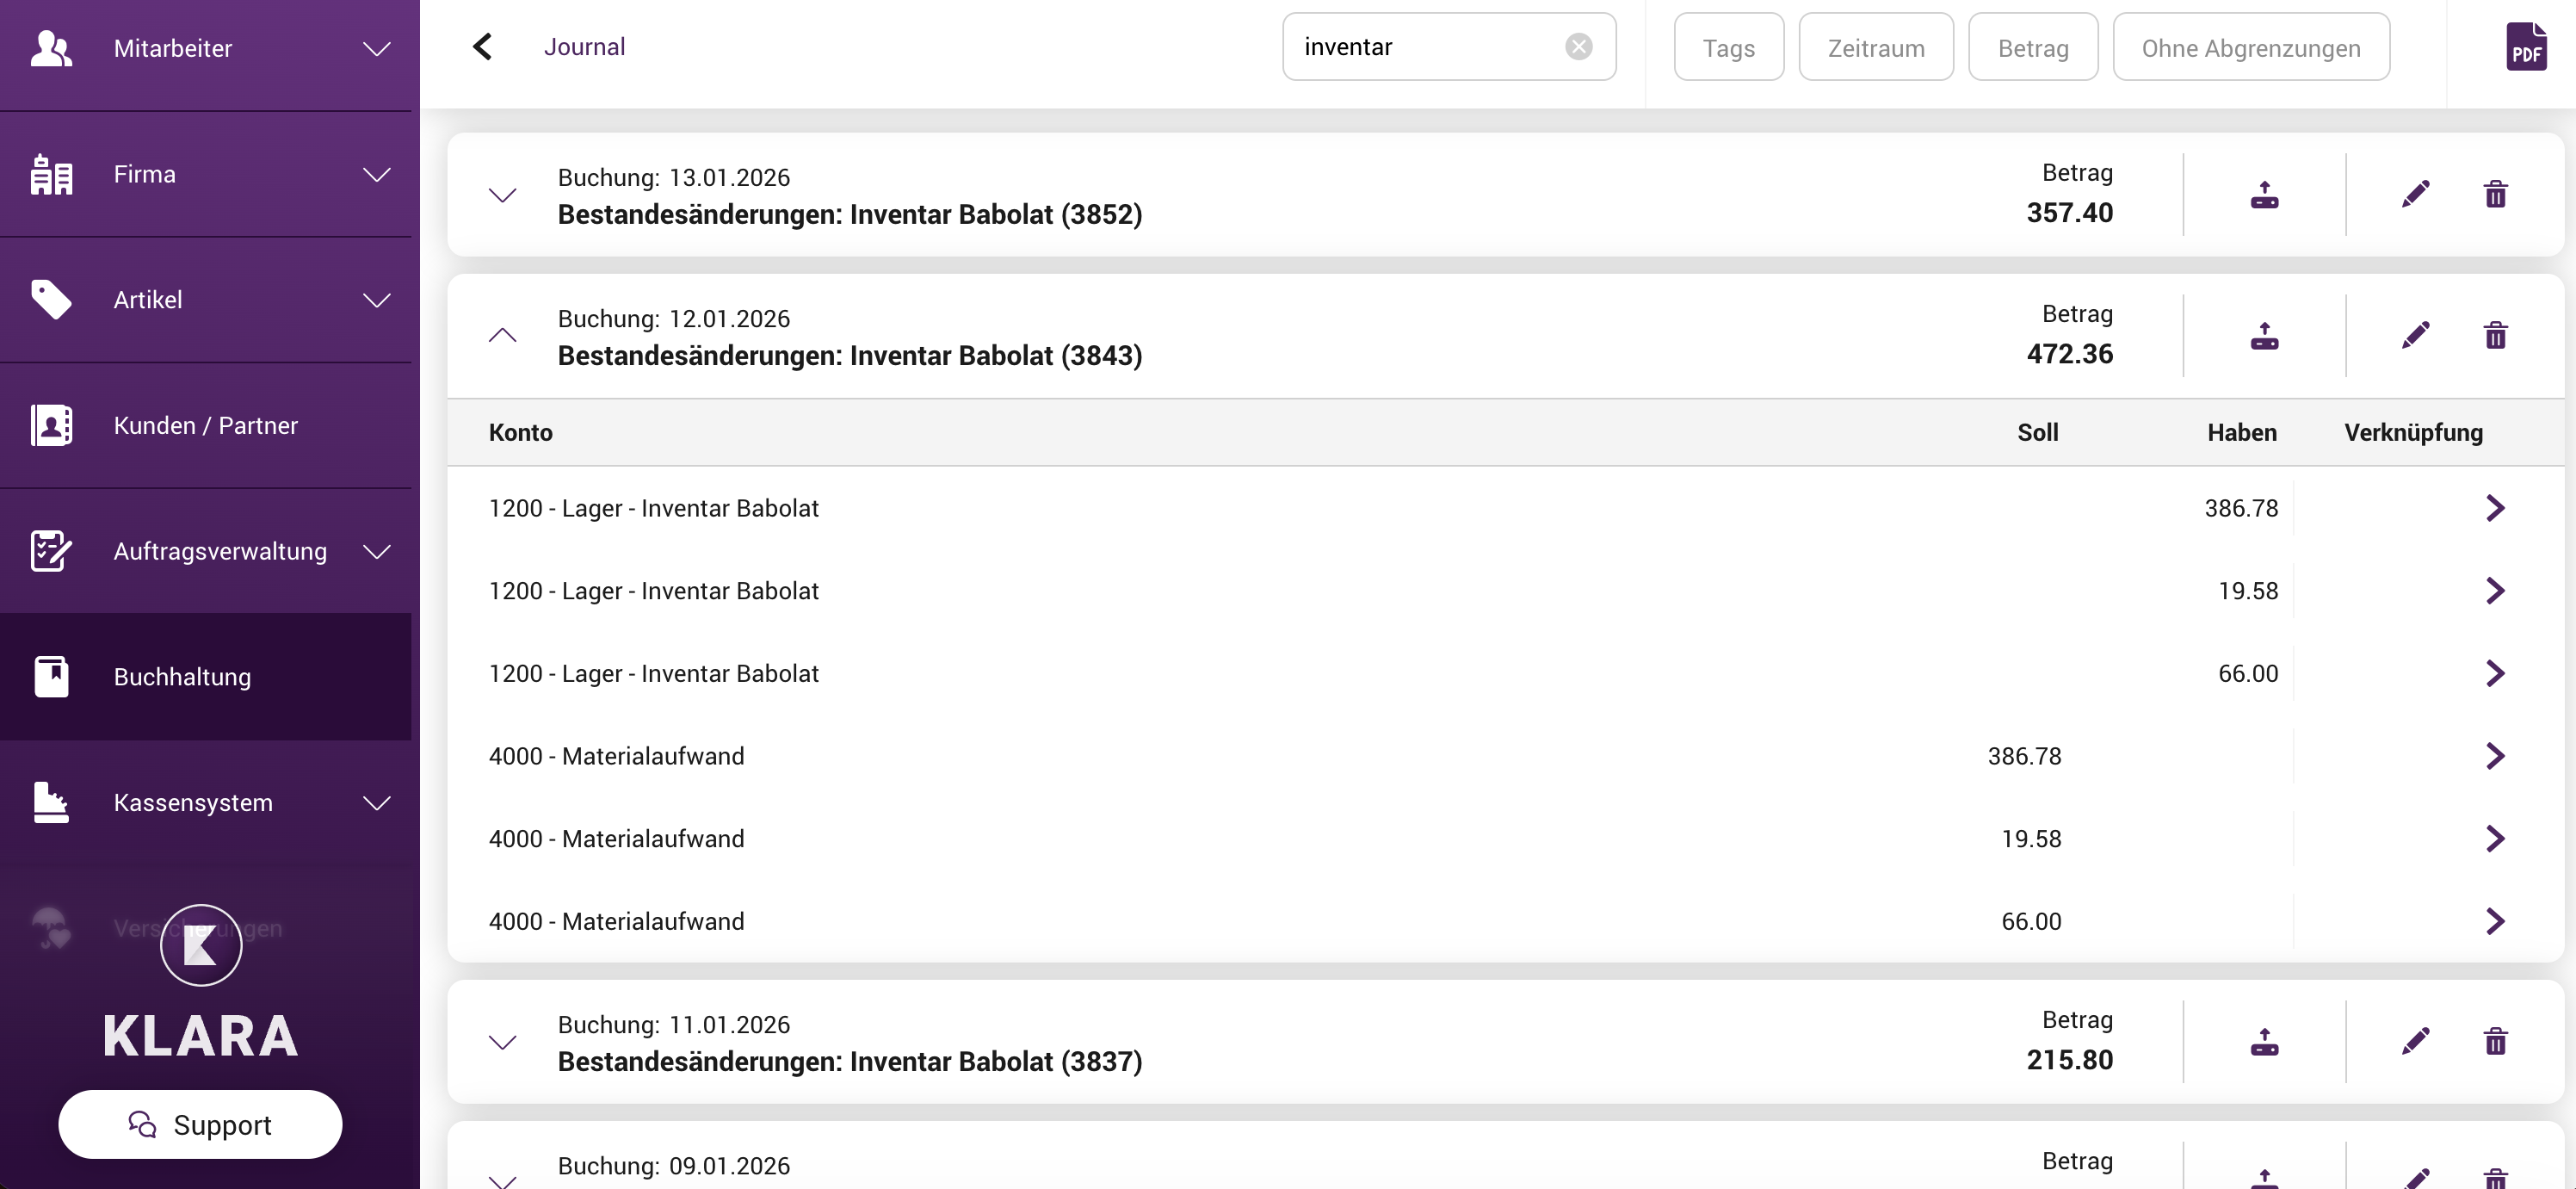Expand the Auftragsverwaltung menu chevron
This screenshot has width=2576, height=1189.
[376, 552]
